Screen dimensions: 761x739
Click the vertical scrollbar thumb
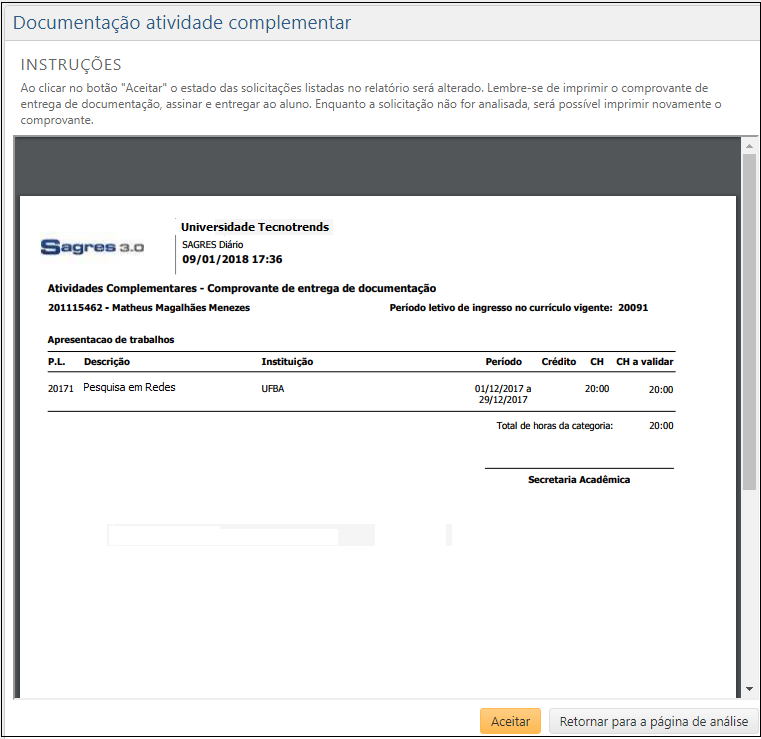[x=749, y=320]
